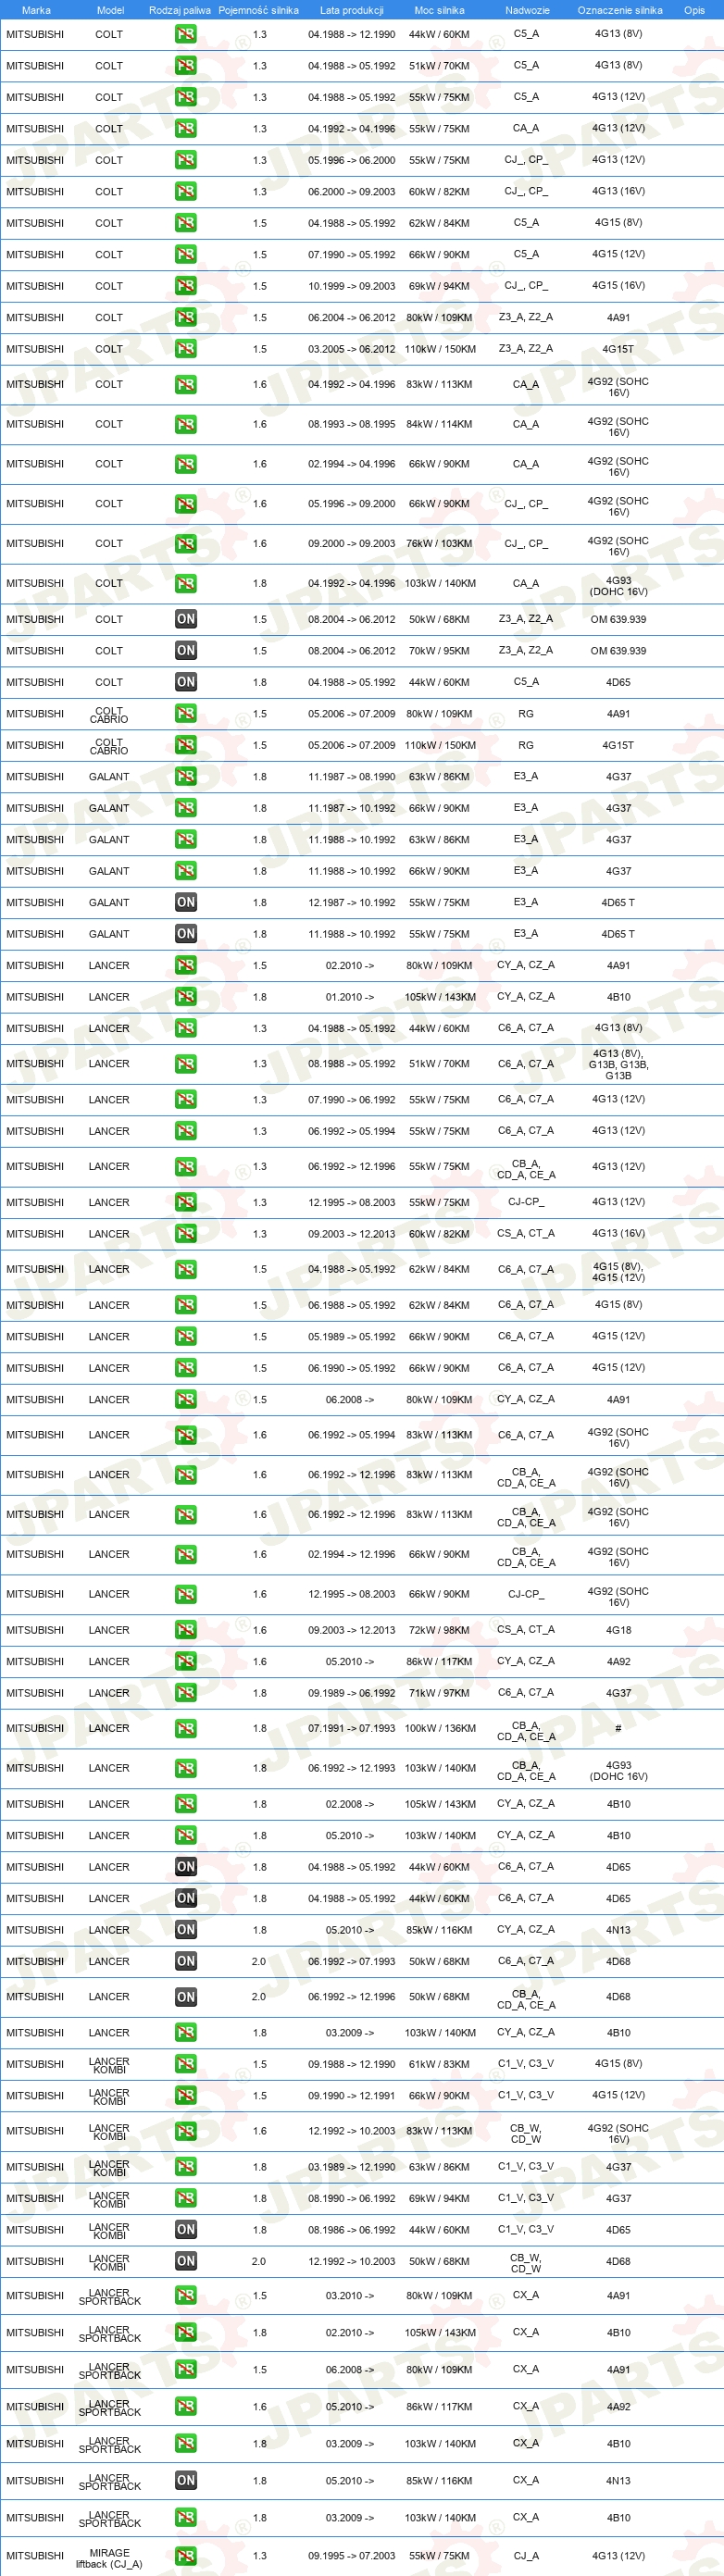This screenshot has height=2576, width=724.
Task: Click the '11.1987 -> 08.1990' production years cell
Action: (351, 777)
